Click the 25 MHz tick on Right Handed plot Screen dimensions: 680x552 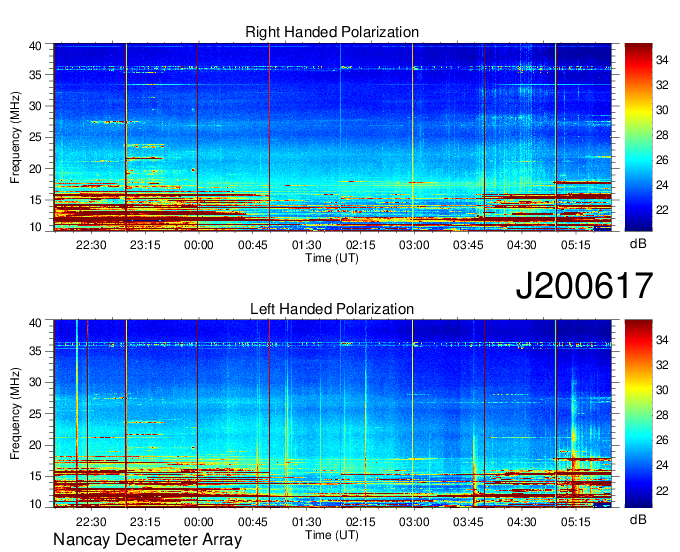click(x=36, y=137)
